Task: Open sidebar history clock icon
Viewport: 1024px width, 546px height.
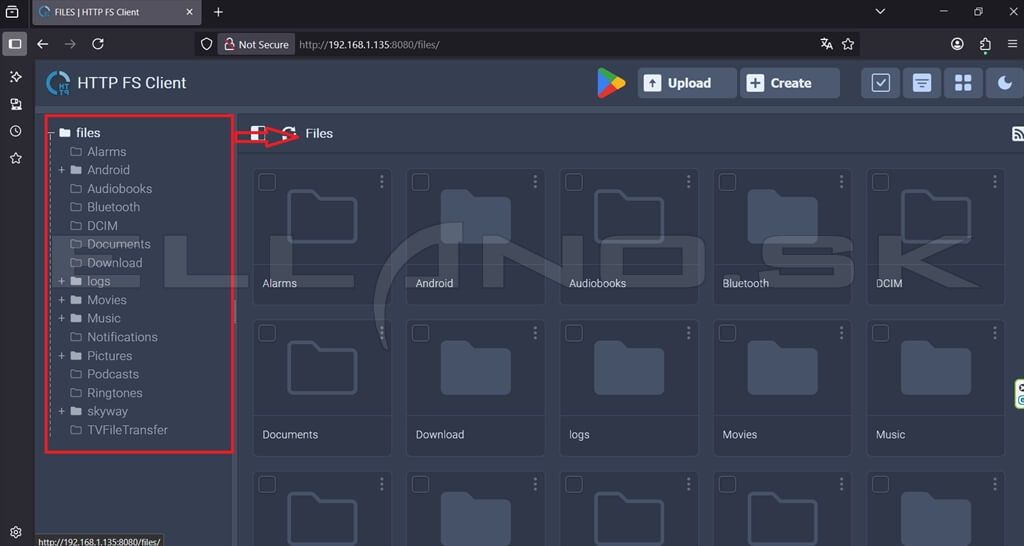Action: [16, 131]
